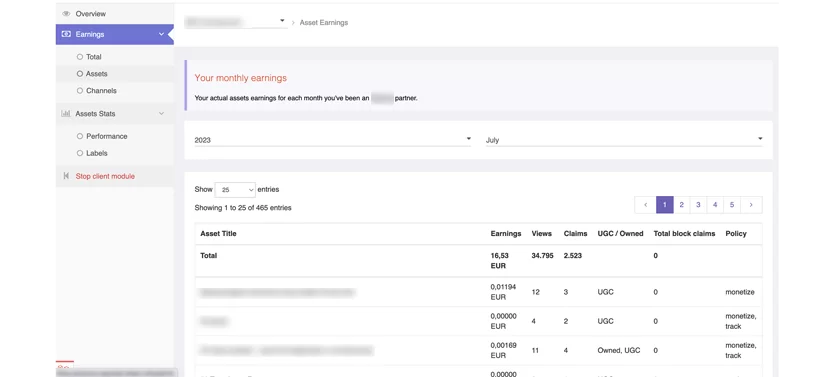Select the Assets radio item under Earnings
834x377 pixels.
[92, 74]
